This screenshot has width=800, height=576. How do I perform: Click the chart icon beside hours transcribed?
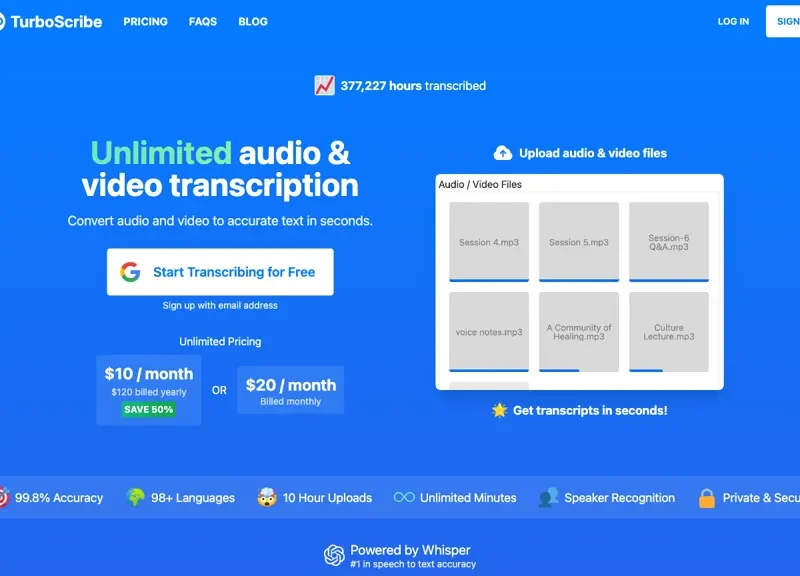pos(324,86)
